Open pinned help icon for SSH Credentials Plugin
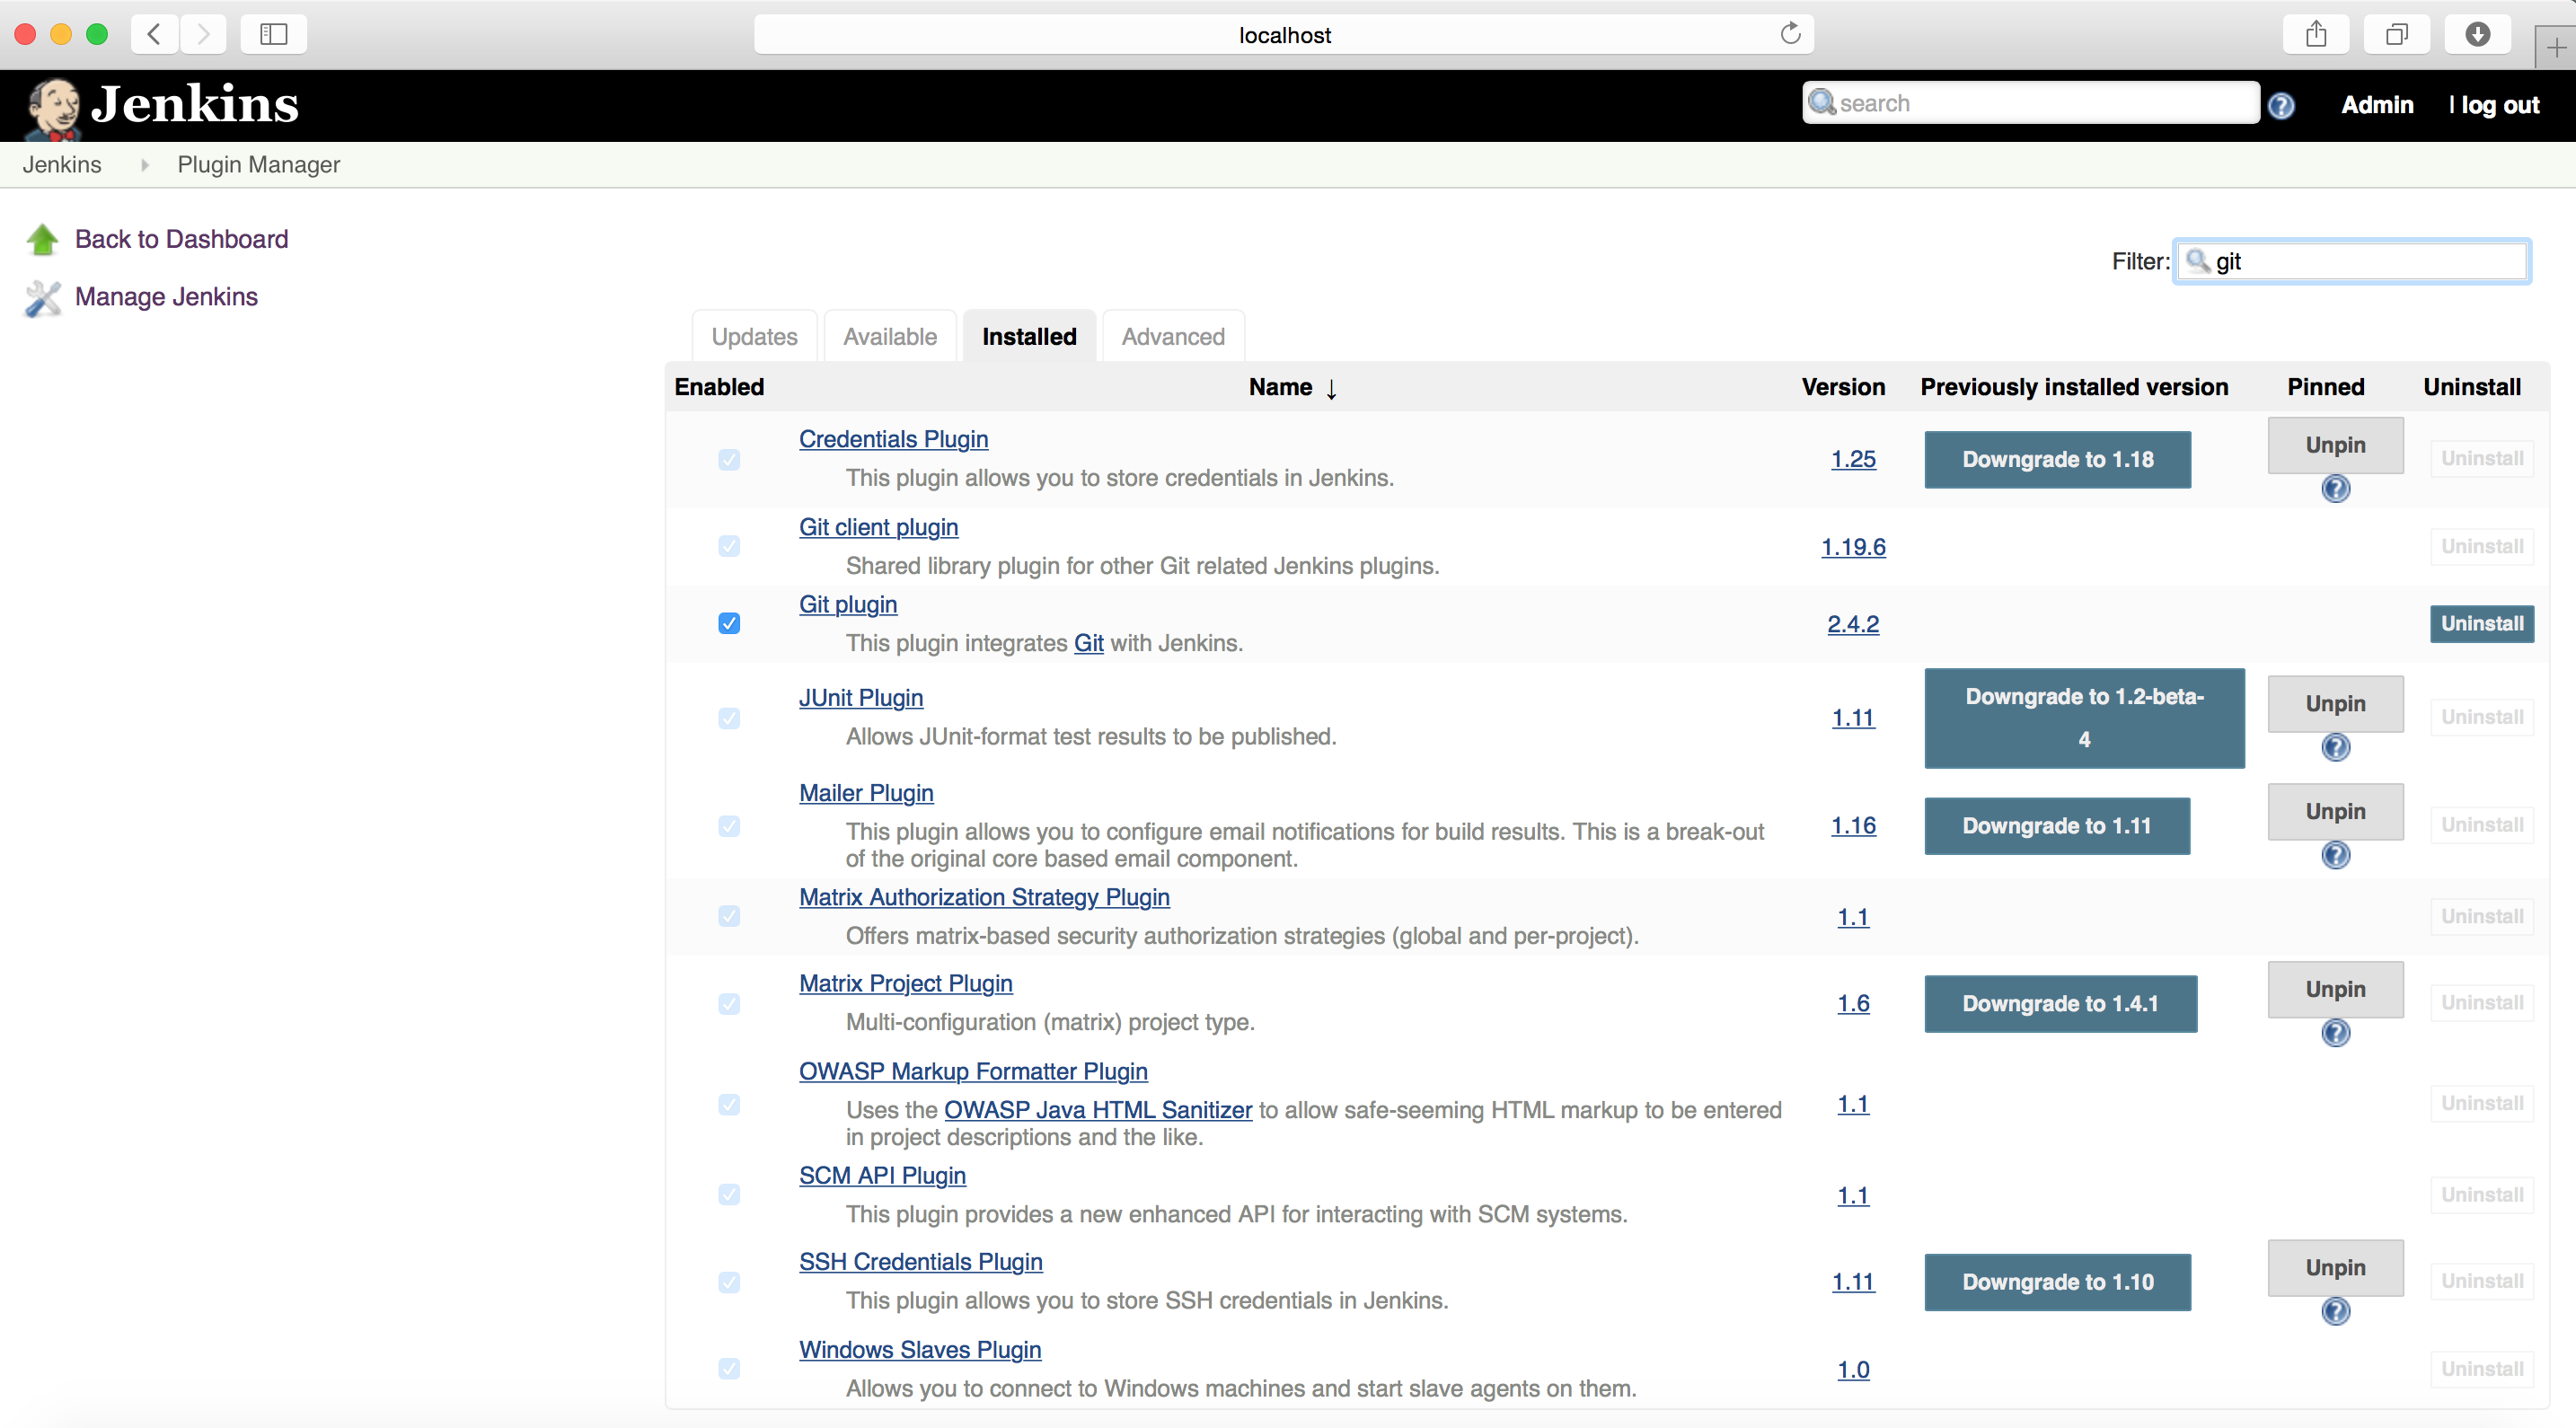 click(2335, 1311)
